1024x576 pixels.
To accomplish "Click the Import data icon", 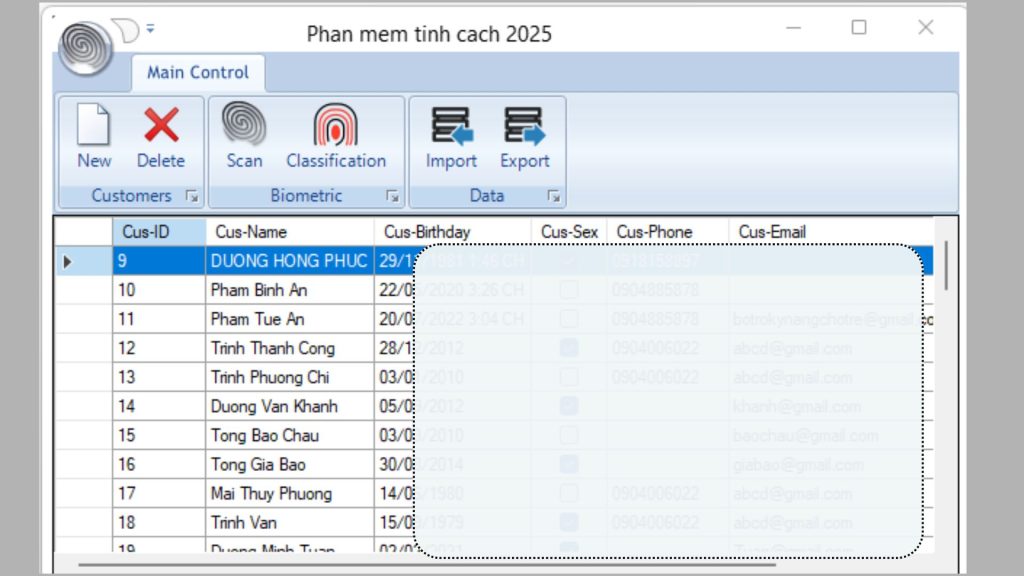I will click(x=451, y=137).
